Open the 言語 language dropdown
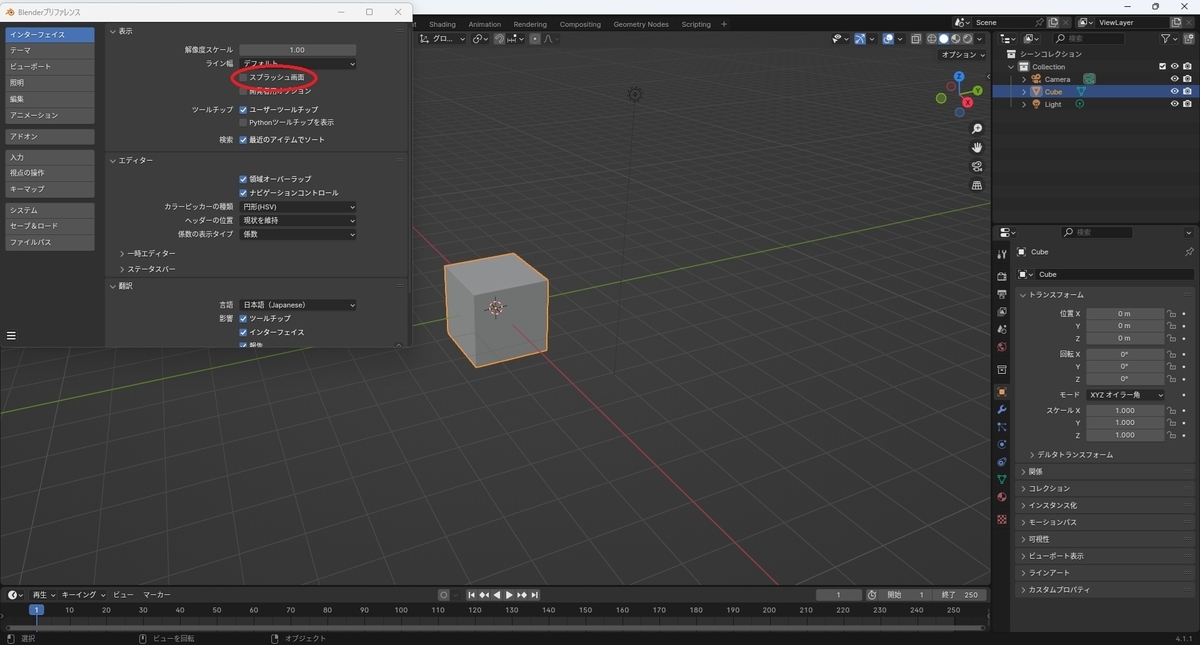The height and width of the screenshot is (645, 1200). (298, 305)
